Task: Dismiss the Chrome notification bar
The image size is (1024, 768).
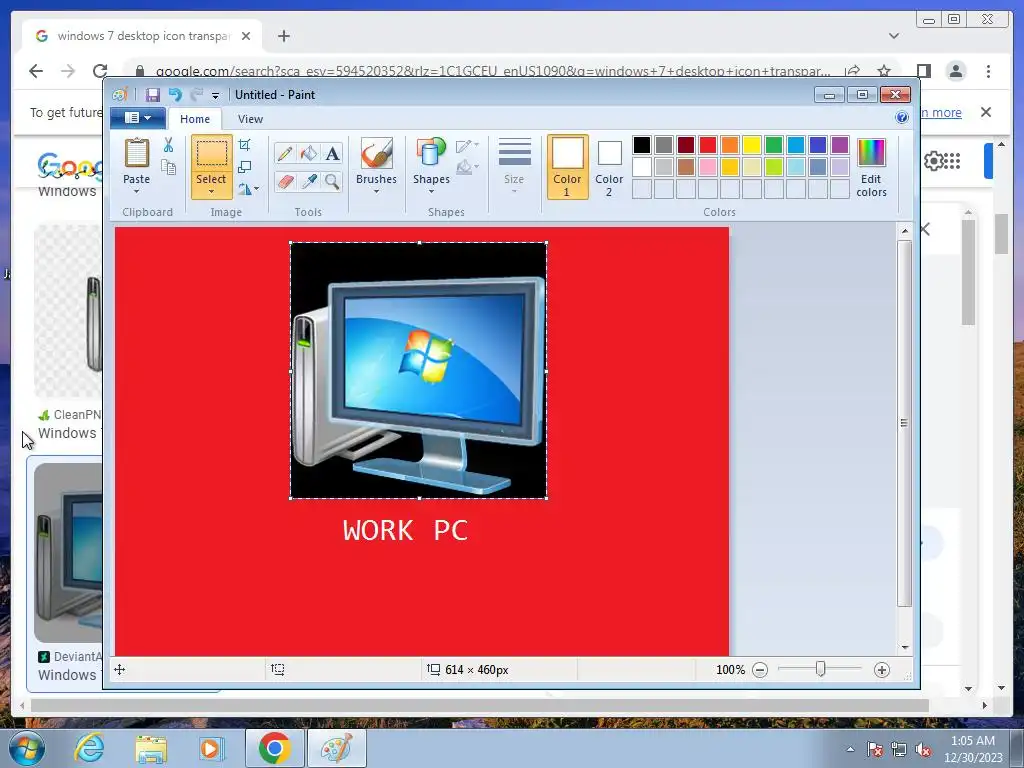Action: point(986,112)
